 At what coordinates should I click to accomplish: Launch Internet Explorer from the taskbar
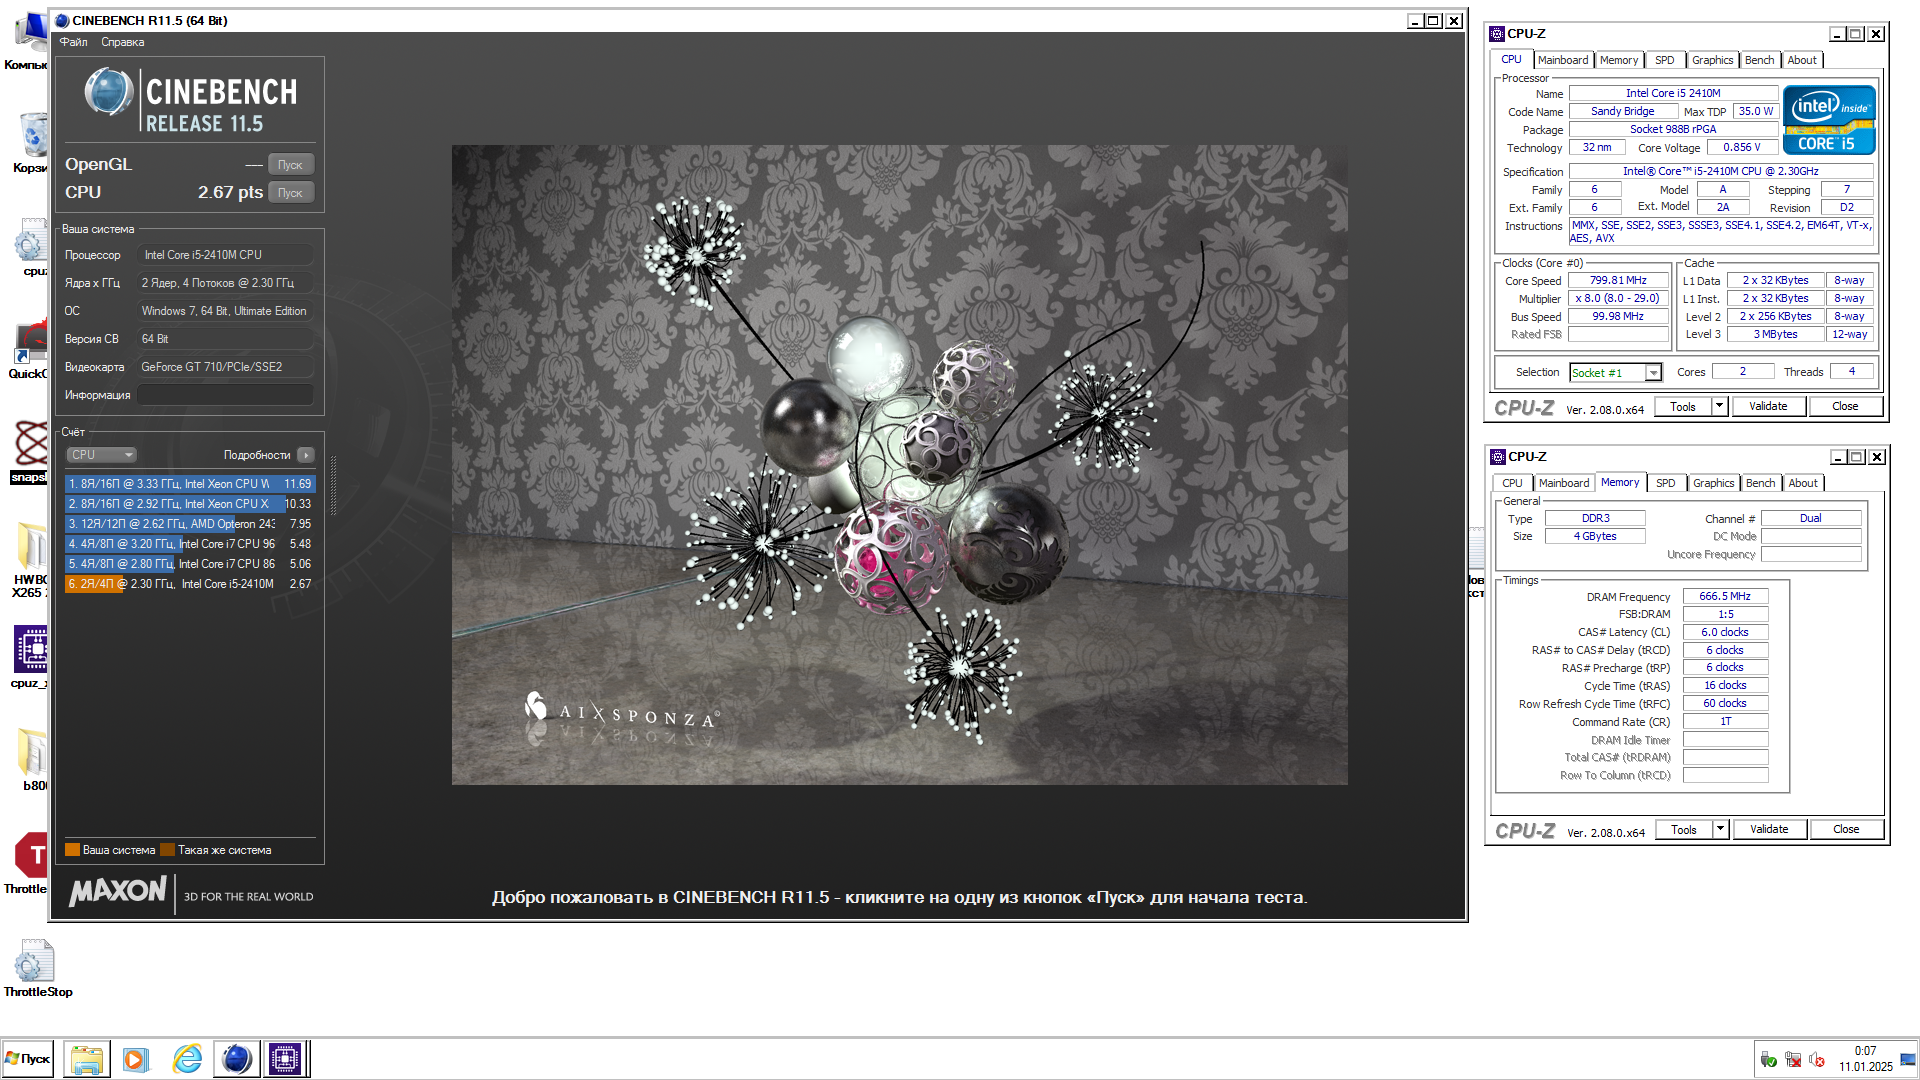click(x=187, y=1059)
